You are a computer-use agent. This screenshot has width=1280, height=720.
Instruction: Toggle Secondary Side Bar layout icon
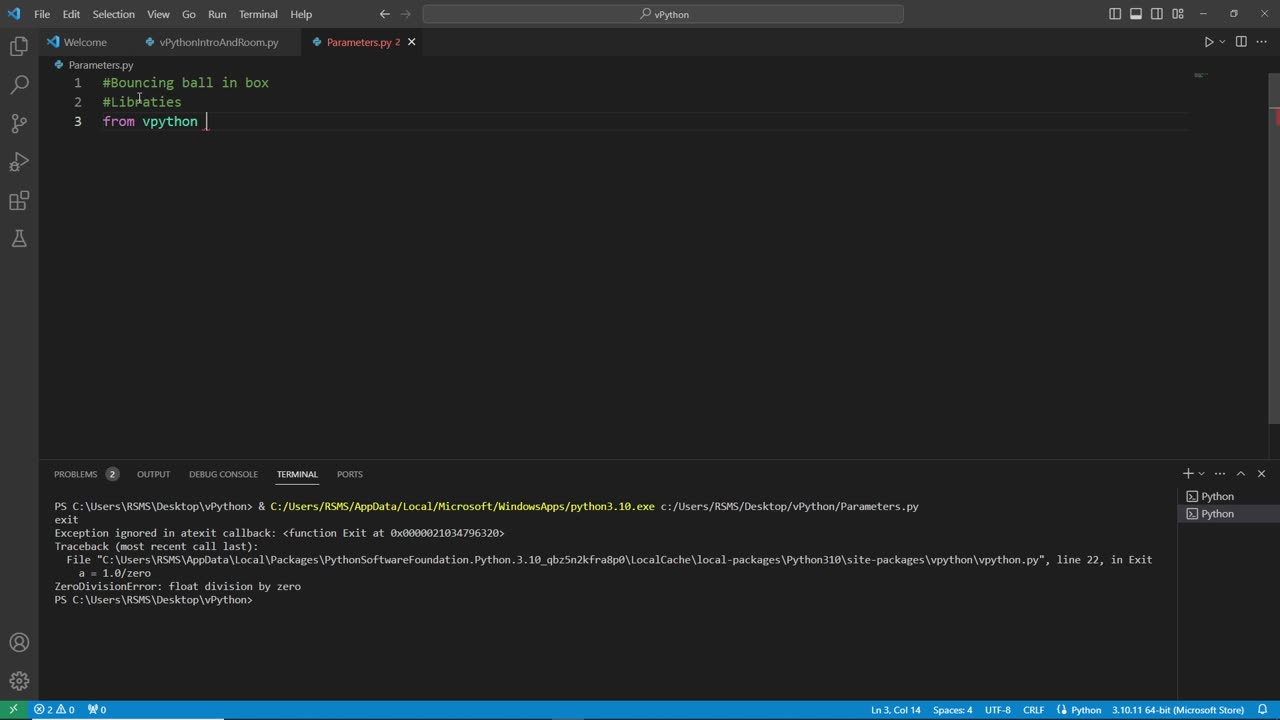(1157, 14)
